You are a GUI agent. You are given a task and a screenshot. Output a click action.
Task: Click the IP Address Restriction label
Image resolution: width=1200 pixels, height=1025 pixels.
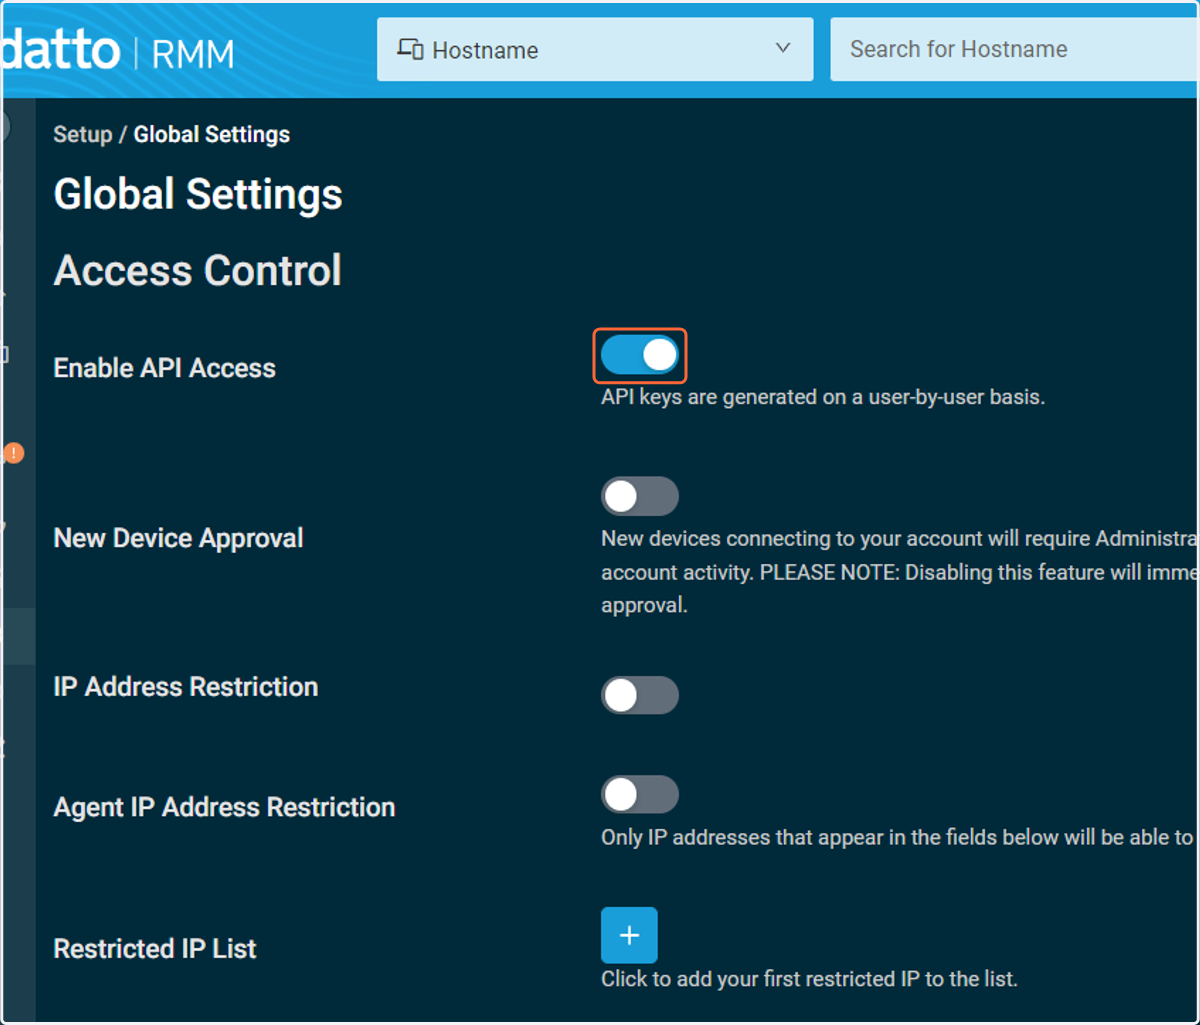[x=186, y=687]
